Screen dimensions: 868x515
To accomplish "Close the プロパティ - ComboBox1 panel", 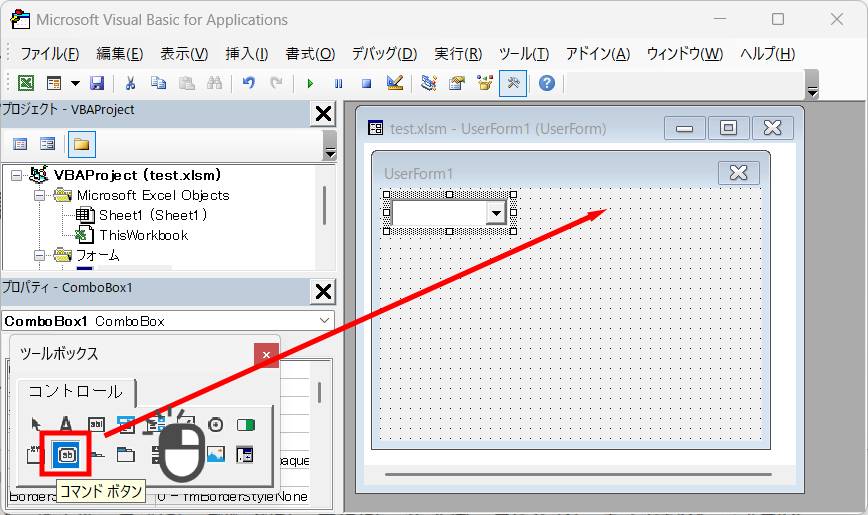I will tap(323, 292).
